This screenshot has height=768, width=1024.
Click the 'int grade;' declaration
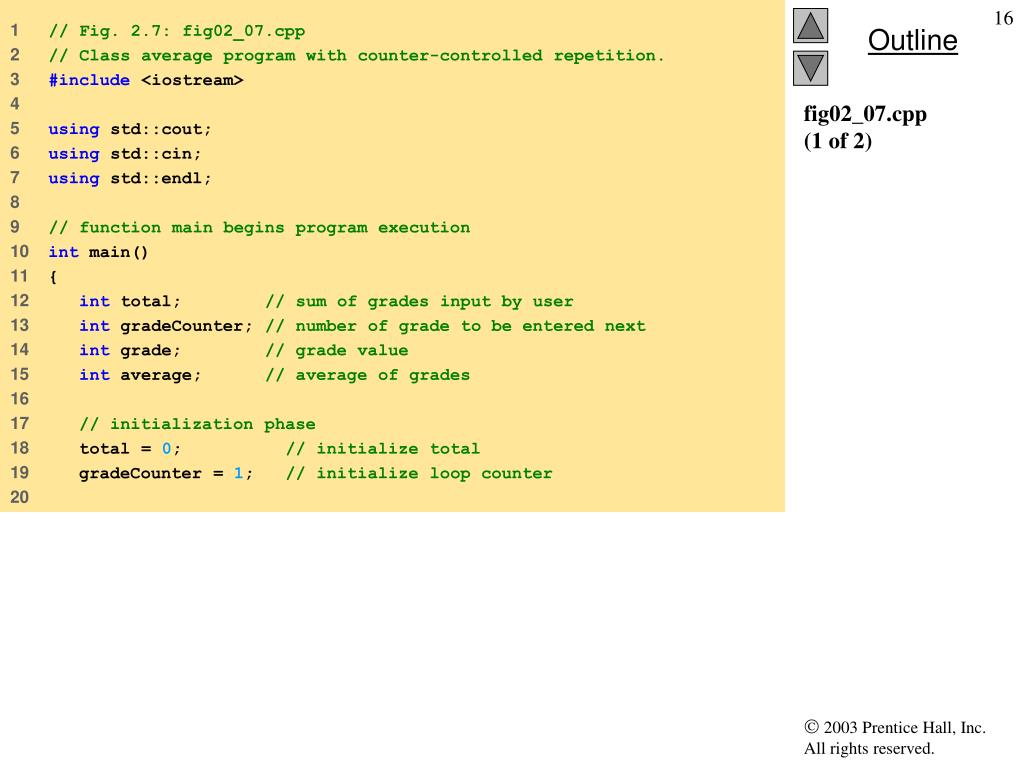point(130,351)
